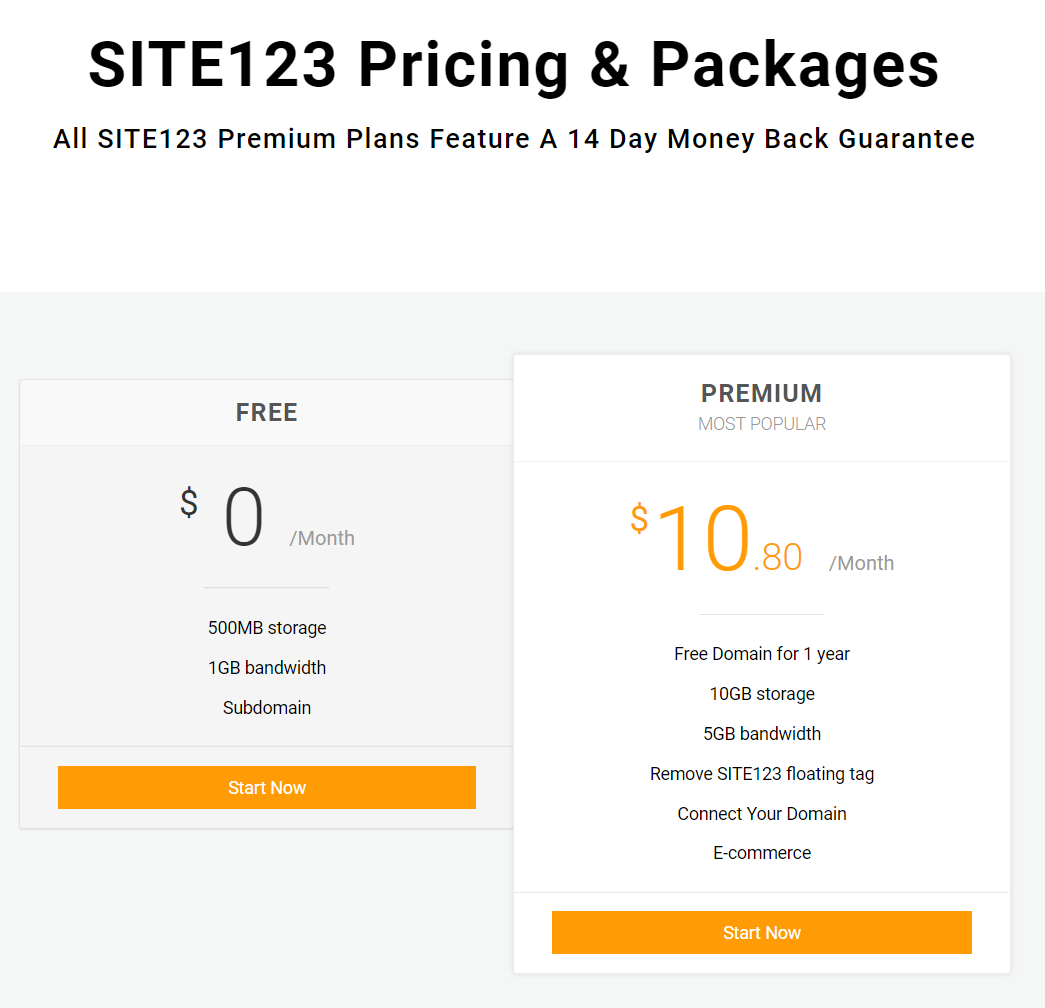The image size is (1045, 1008).
Task: Click the MOST POPULAR label
Action: tap(761, 423)
